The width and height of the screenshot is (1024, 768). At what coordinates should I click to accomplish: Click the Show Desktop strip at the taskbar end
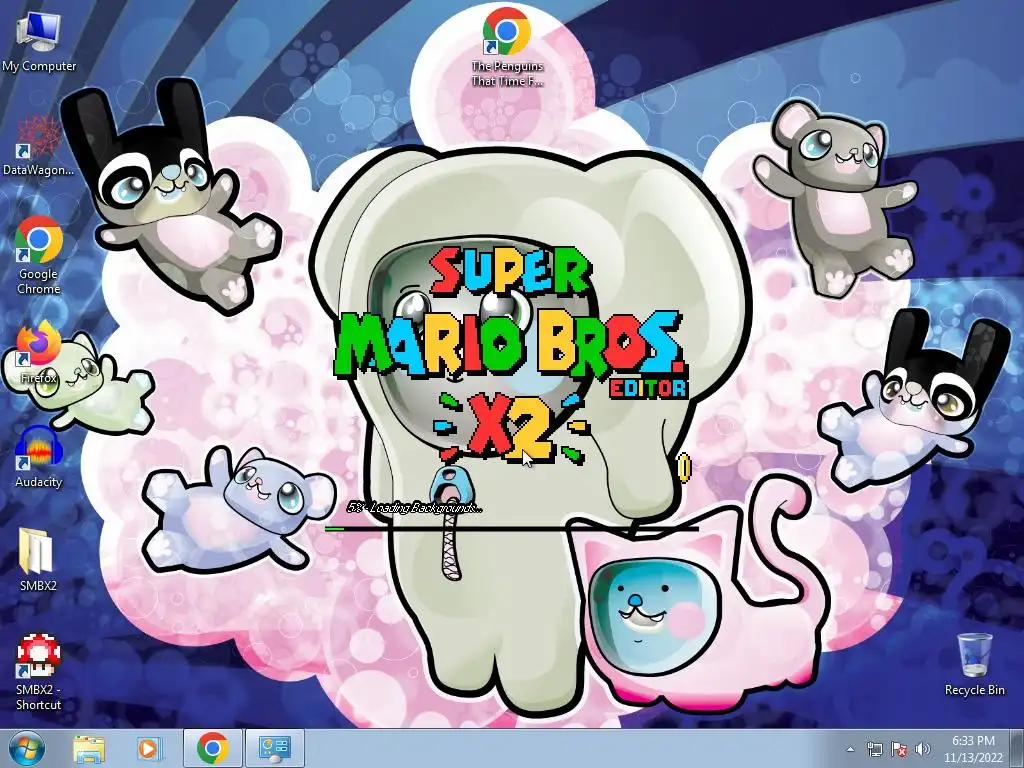point(1017,748)
